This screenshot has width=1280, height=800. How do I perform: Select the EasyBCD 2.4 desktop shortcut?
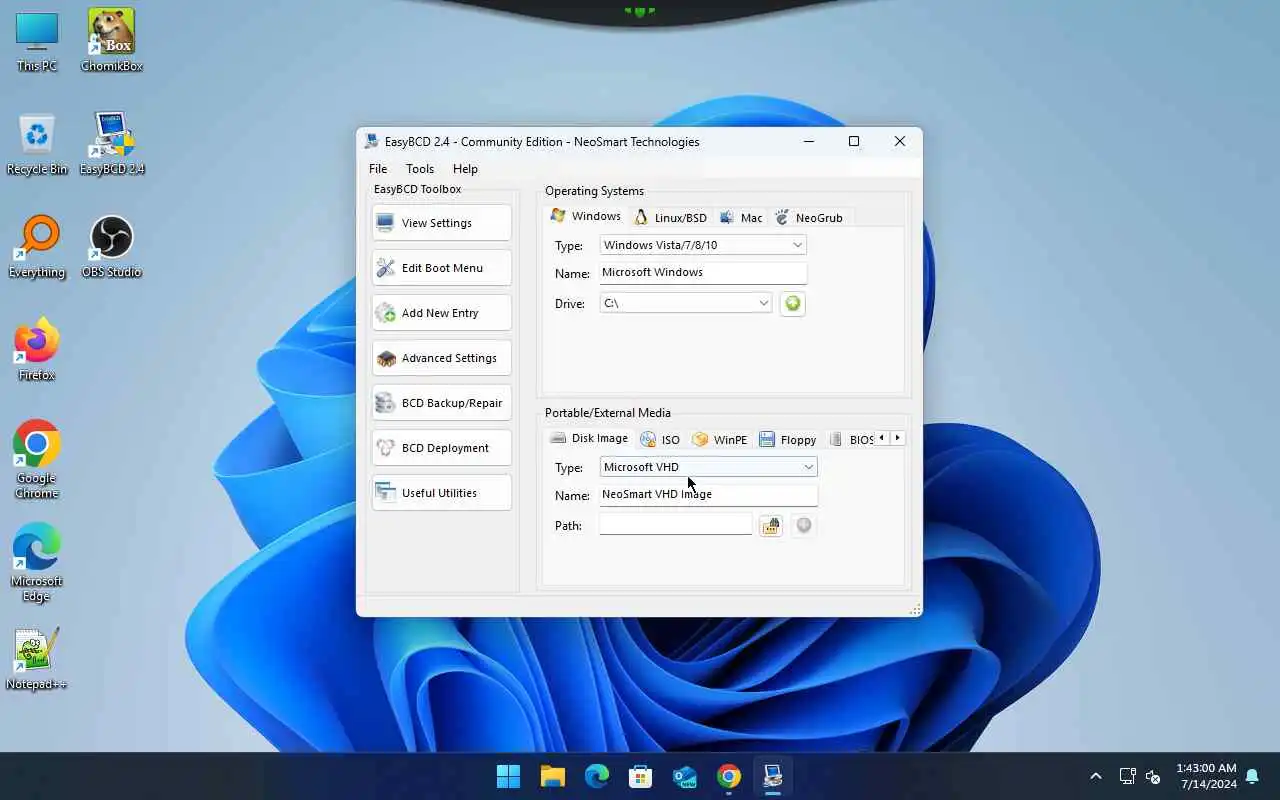pos(111,145)
